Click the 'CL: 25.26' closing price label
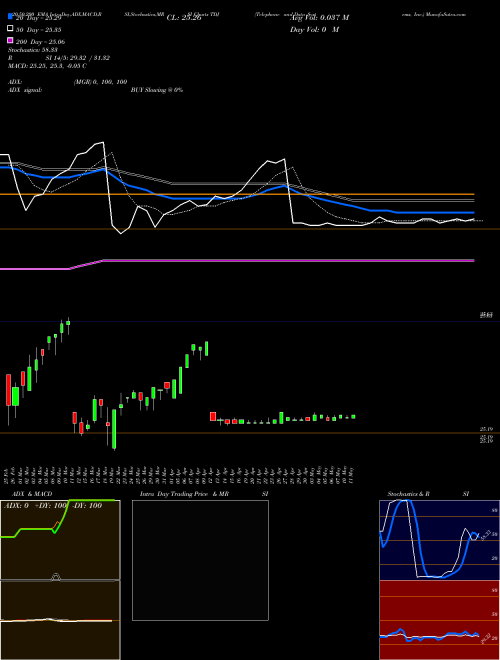 click(x=184, y=18)
